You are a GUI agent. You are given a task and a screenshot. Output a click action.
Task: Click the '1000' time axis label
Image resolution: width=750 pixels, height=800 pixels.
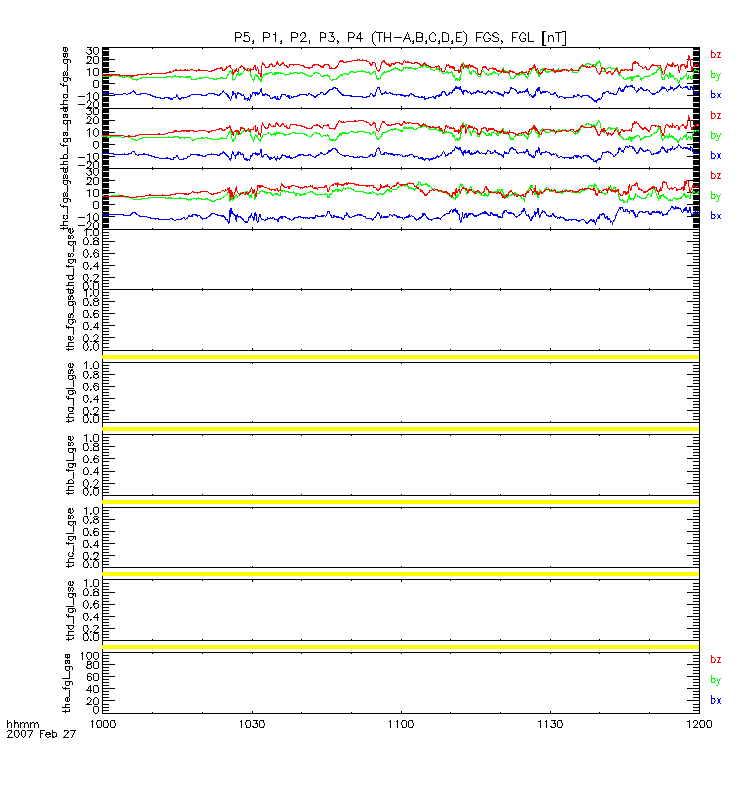pyautogui.click(x=103, y=724)
